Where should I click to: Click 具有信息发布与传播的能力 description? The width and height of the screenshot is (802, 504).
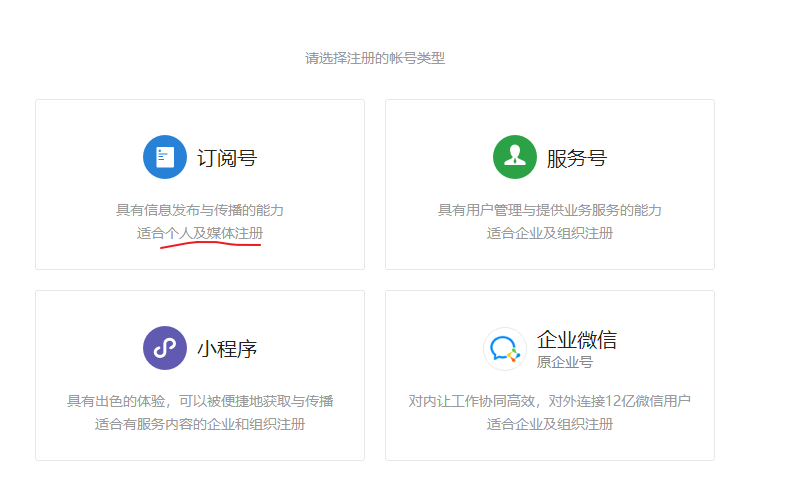click(x=200, y=210)
